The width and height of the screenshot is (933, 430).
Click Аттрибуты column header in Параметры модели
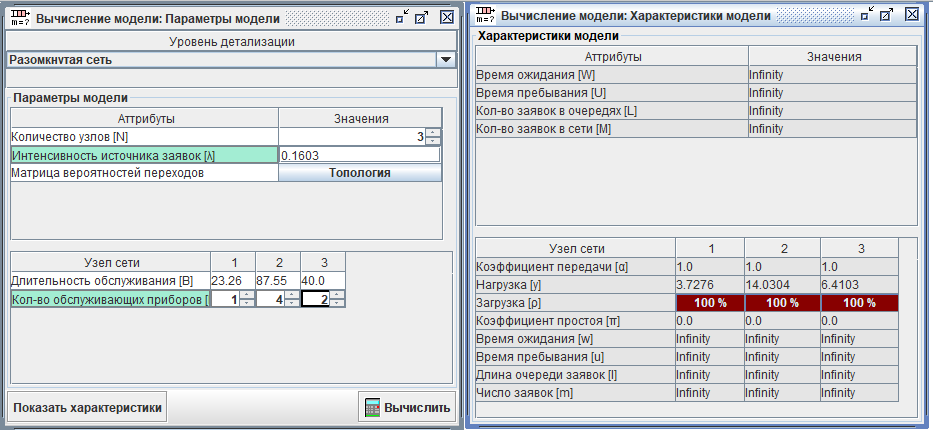(145, 118)
